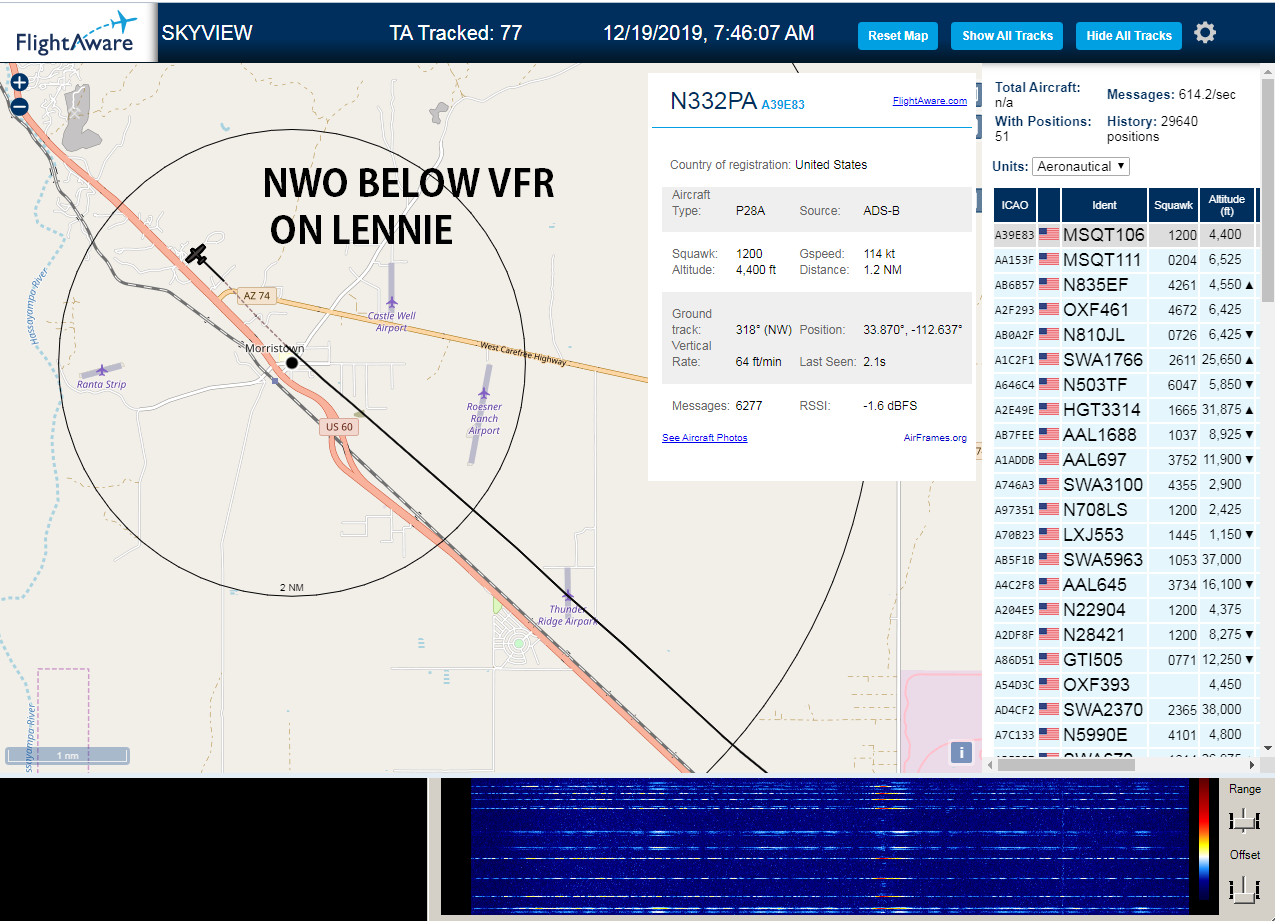
Task: Select the SWA2370 aircraft row
Action: (1125, 710)
